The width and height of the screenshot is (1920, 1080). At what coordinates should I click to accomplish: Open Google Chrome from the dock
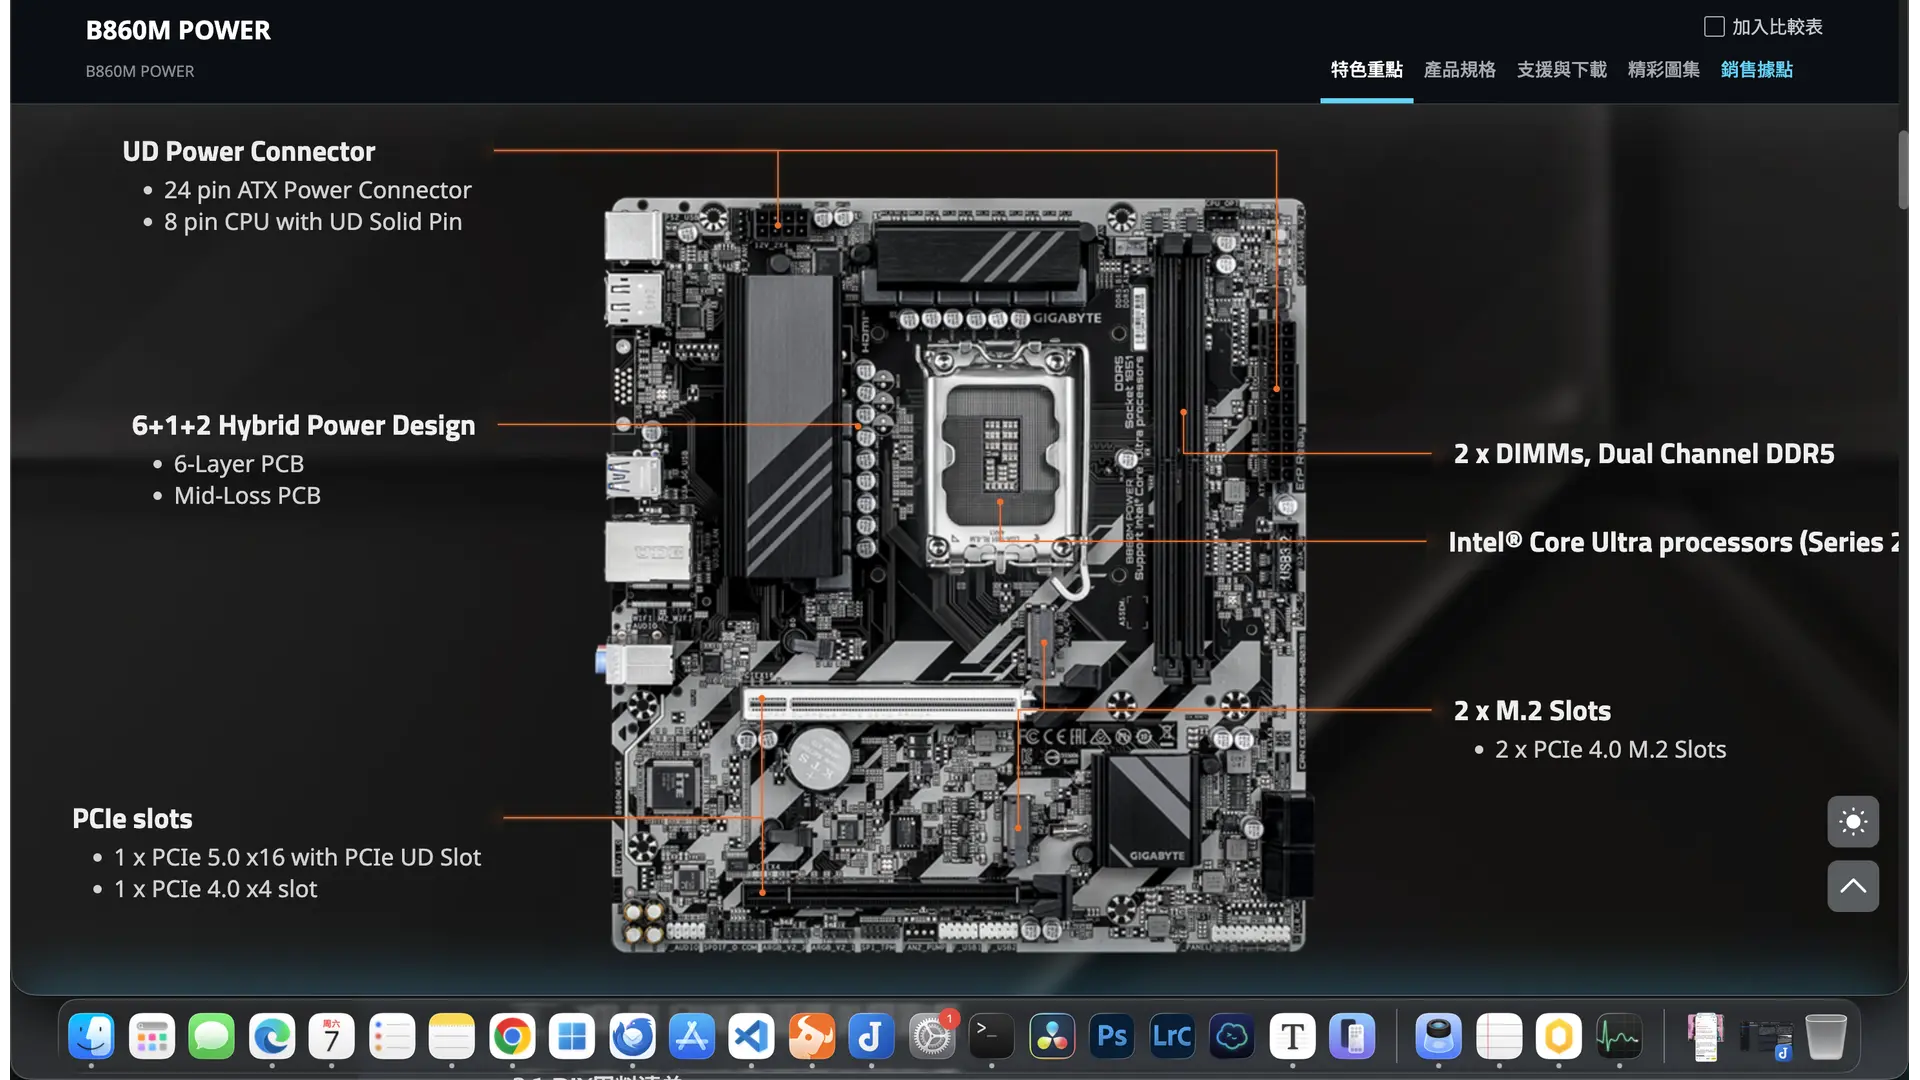point(512,1037)
